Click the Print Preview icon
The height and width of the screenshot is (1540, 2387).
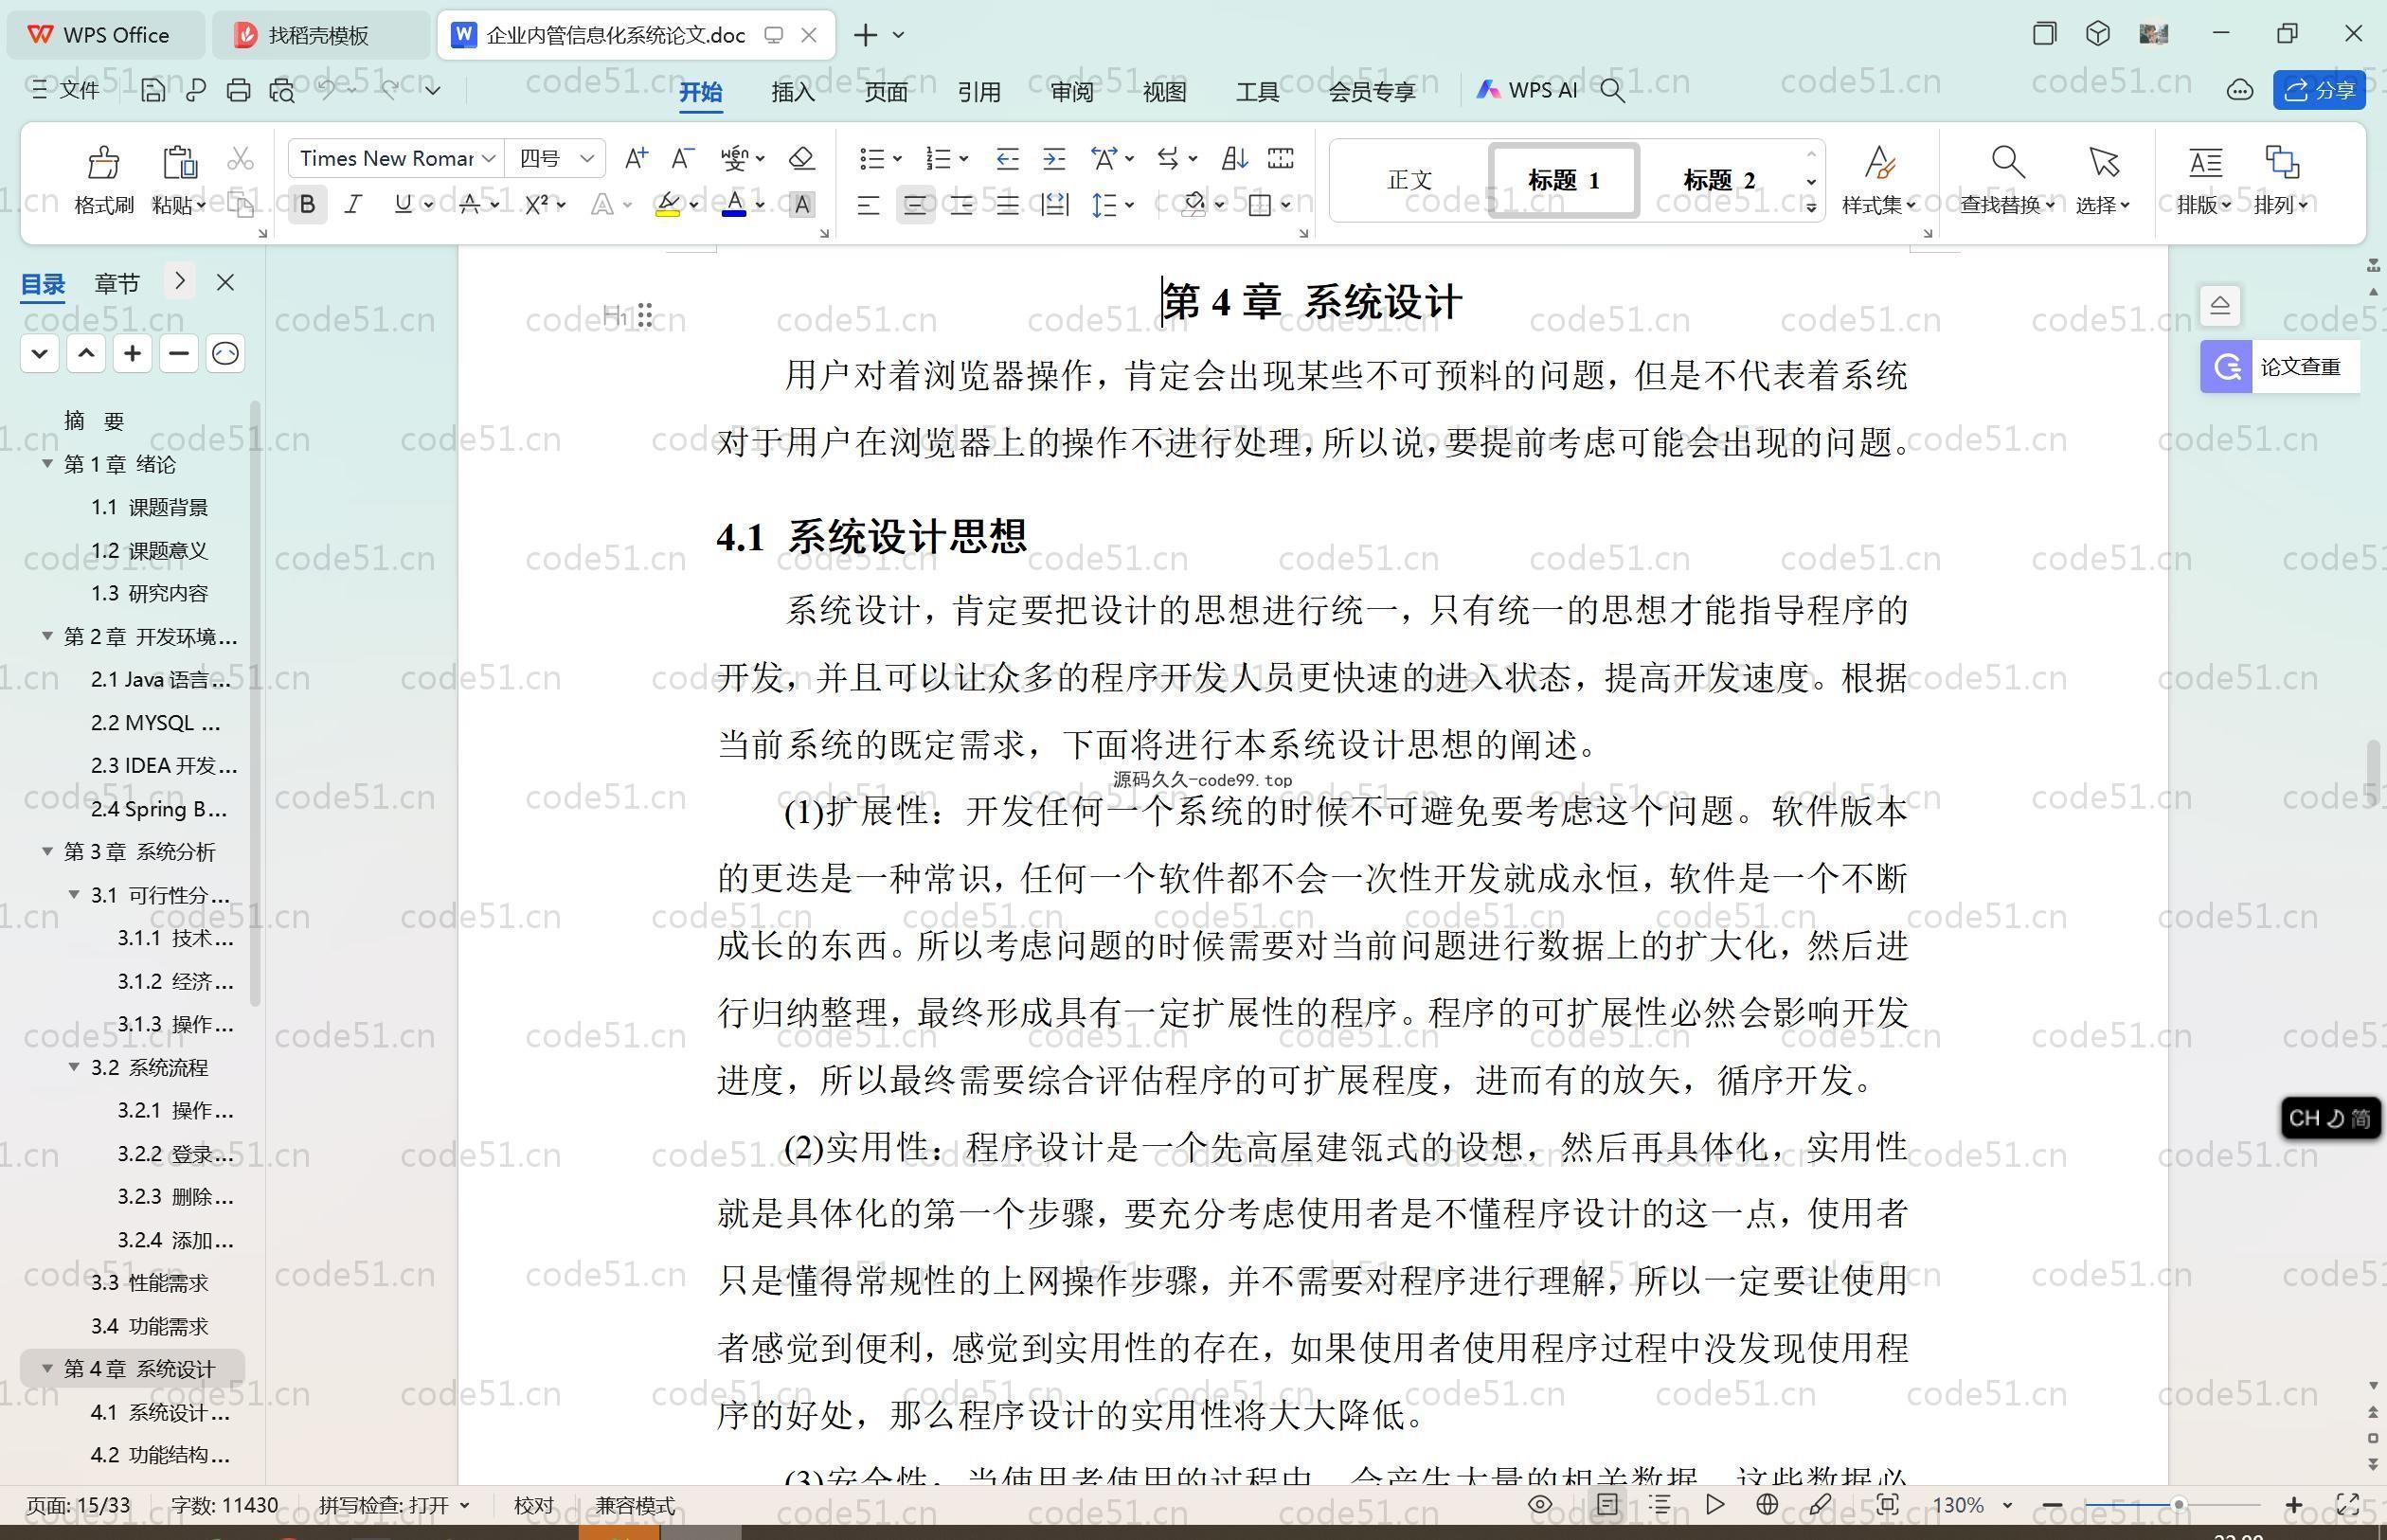[282, 90]
